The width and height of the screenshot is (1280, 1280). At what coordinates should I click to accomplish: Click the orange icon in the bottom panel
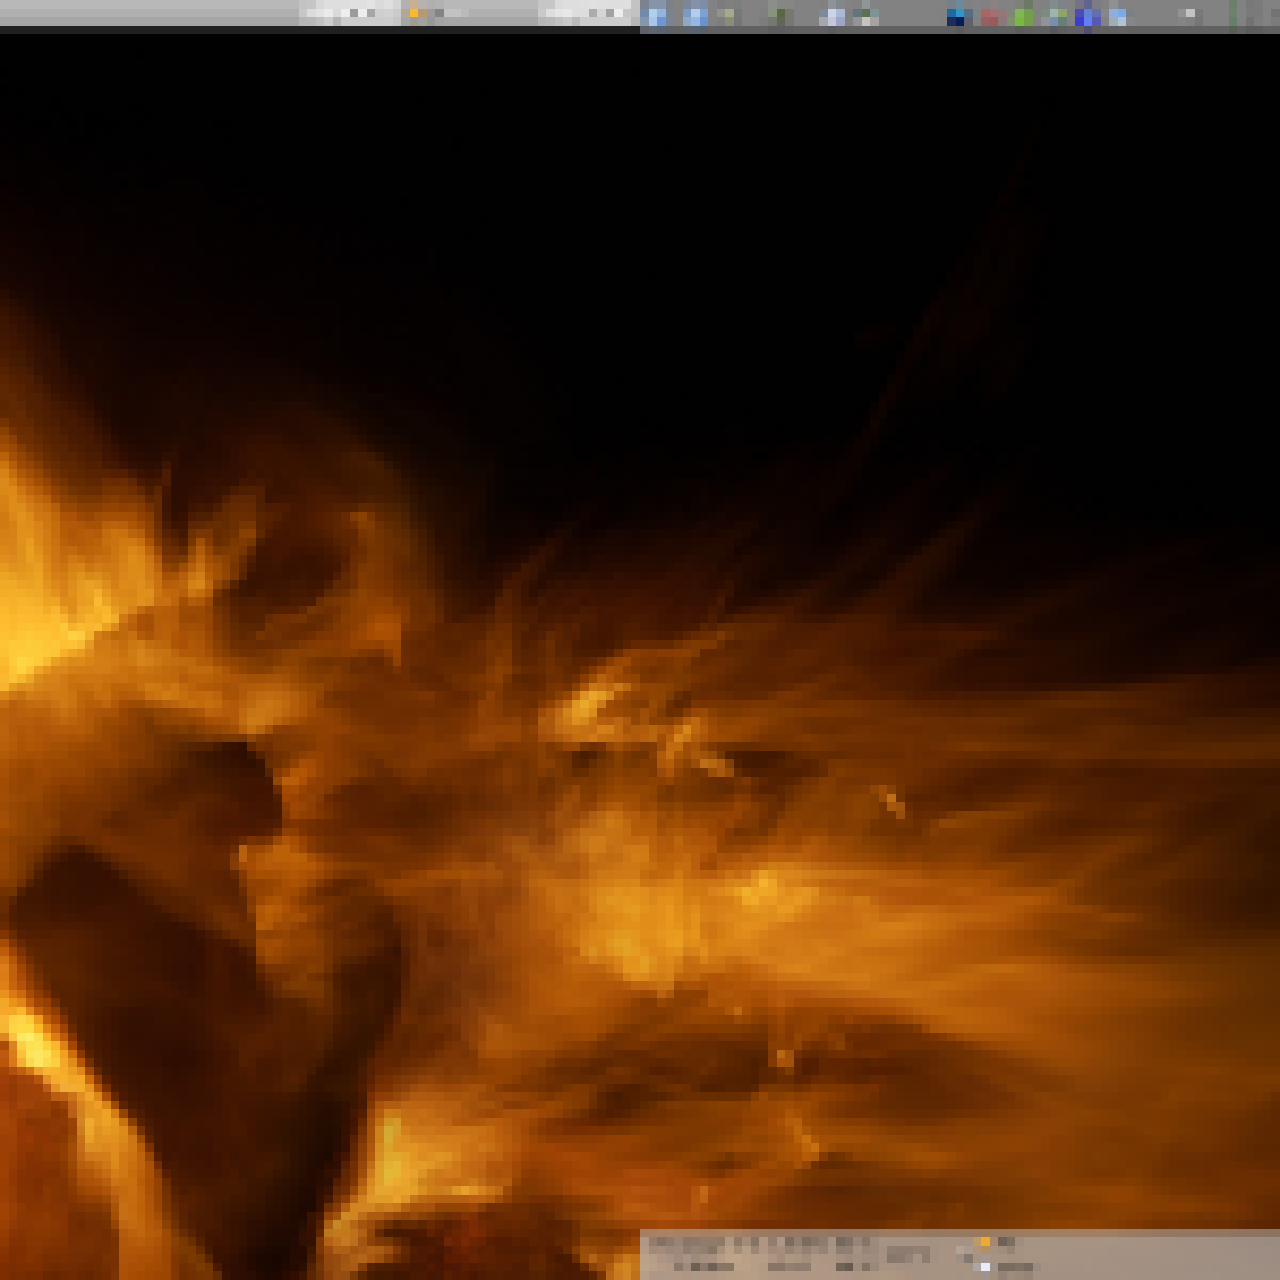point(985,1243)
